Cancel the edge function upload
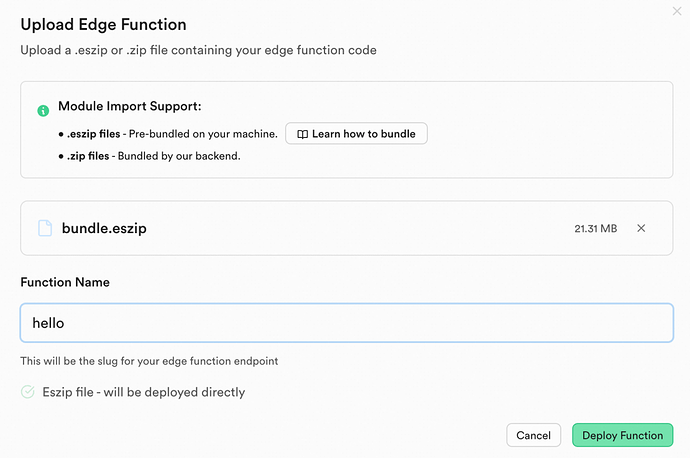 [x=534, y=435]
